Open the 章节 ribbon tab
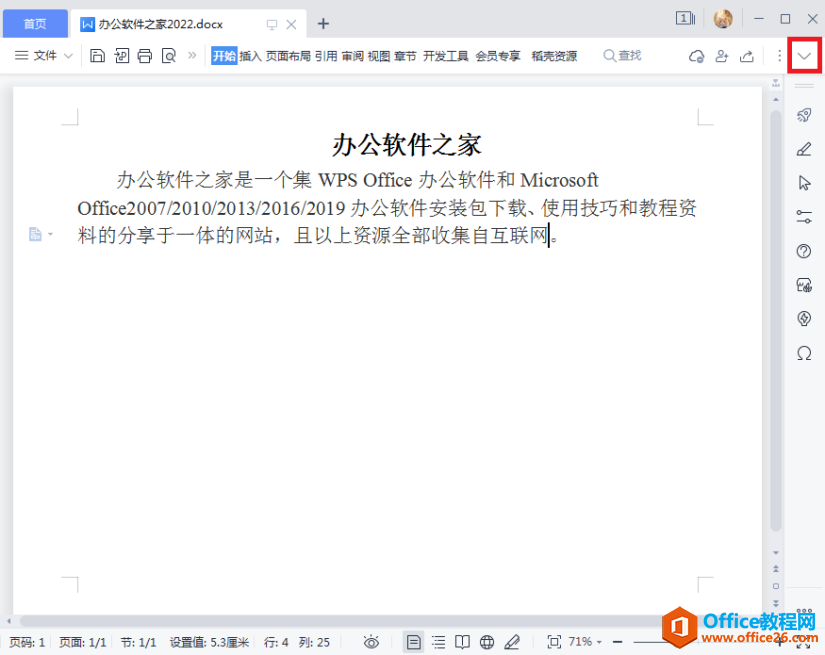The image size is (825, 655). (x=405, y=56)
